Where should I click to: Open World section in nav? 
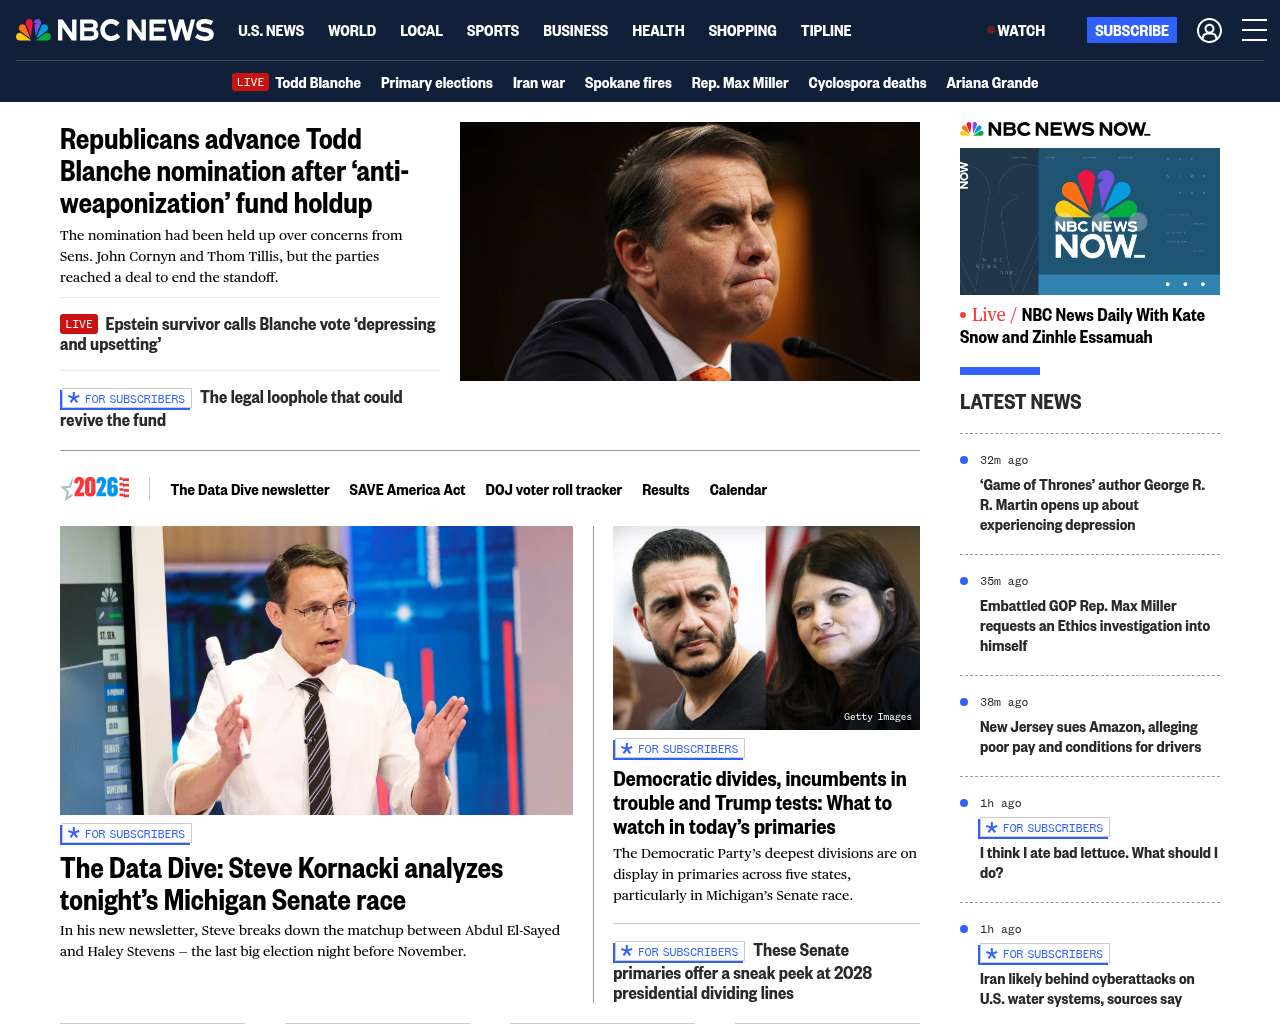(x=352, y=31)
